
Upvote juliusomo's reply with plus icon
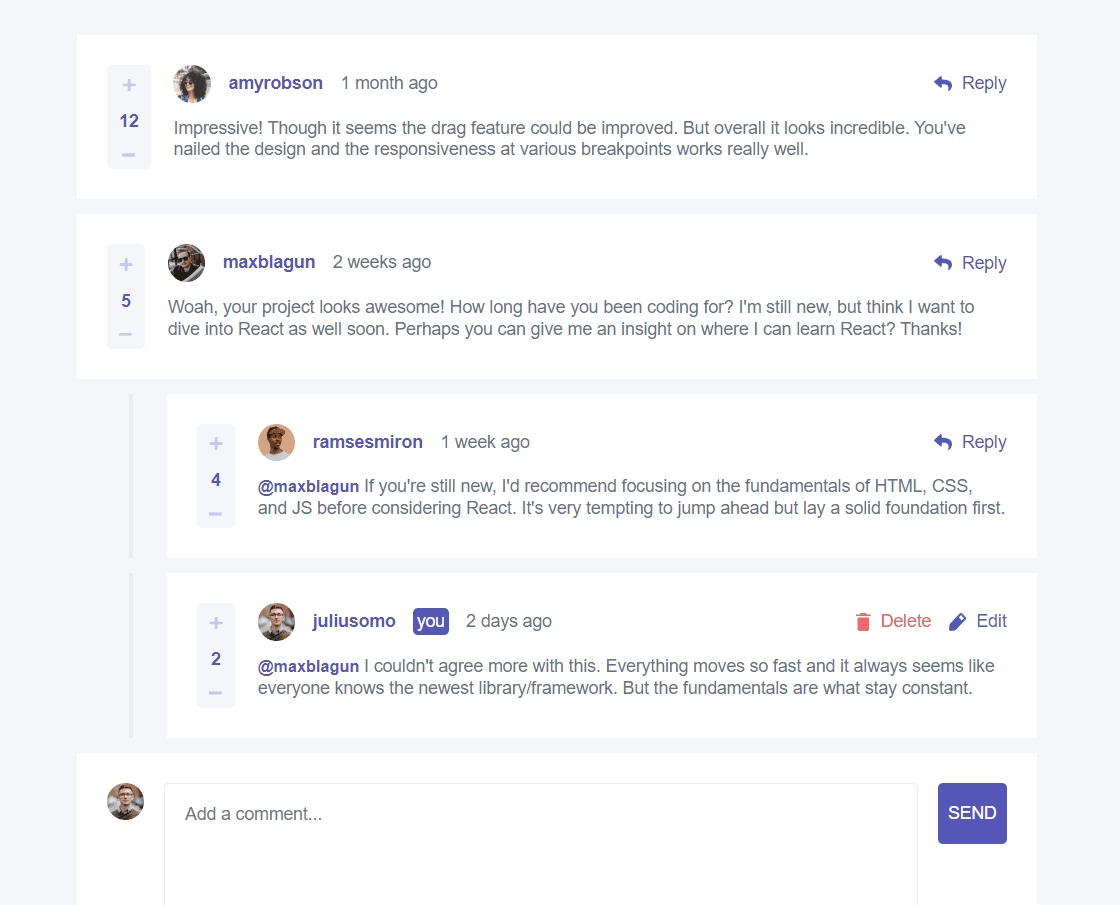tap(216, 623)
